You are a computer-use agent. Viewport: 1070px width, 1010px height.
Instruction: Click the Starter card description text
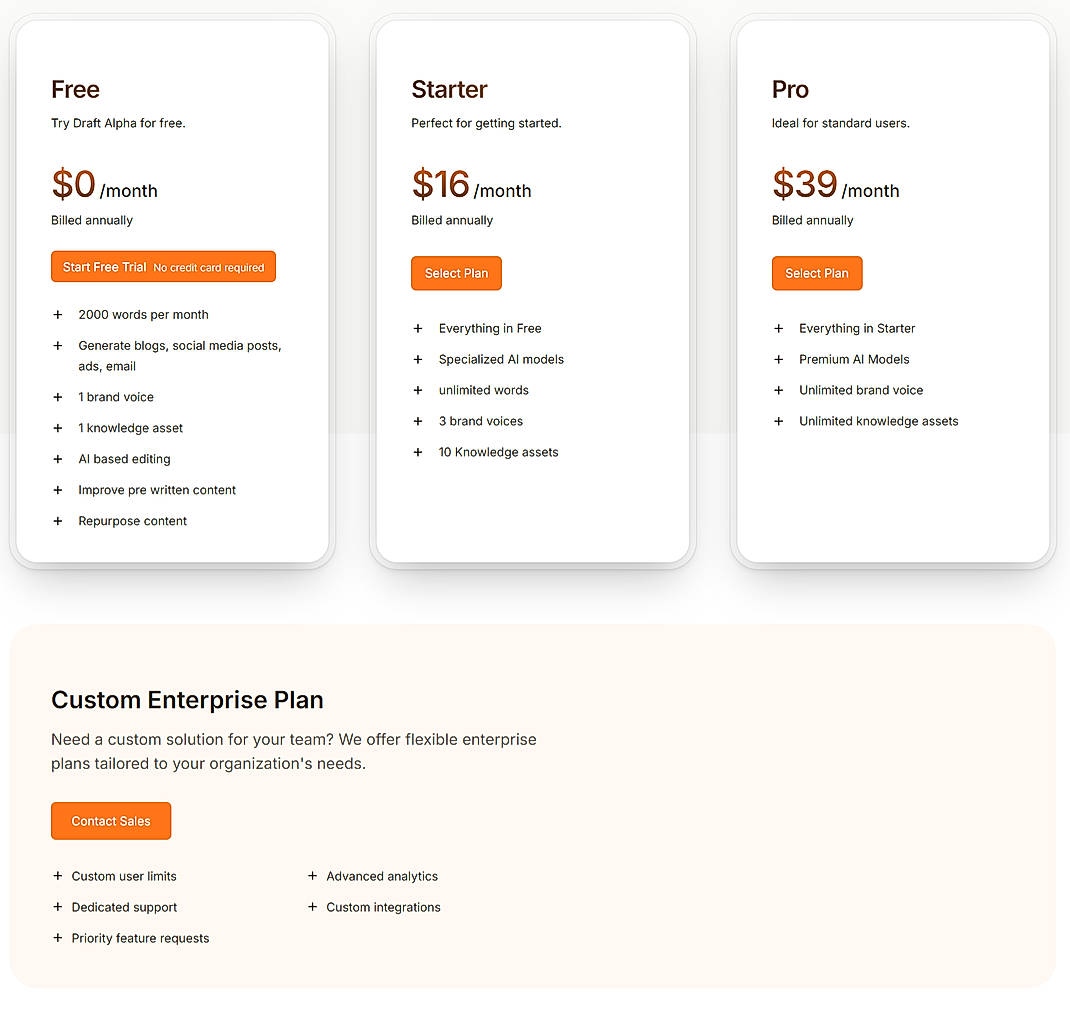point(486,123)
